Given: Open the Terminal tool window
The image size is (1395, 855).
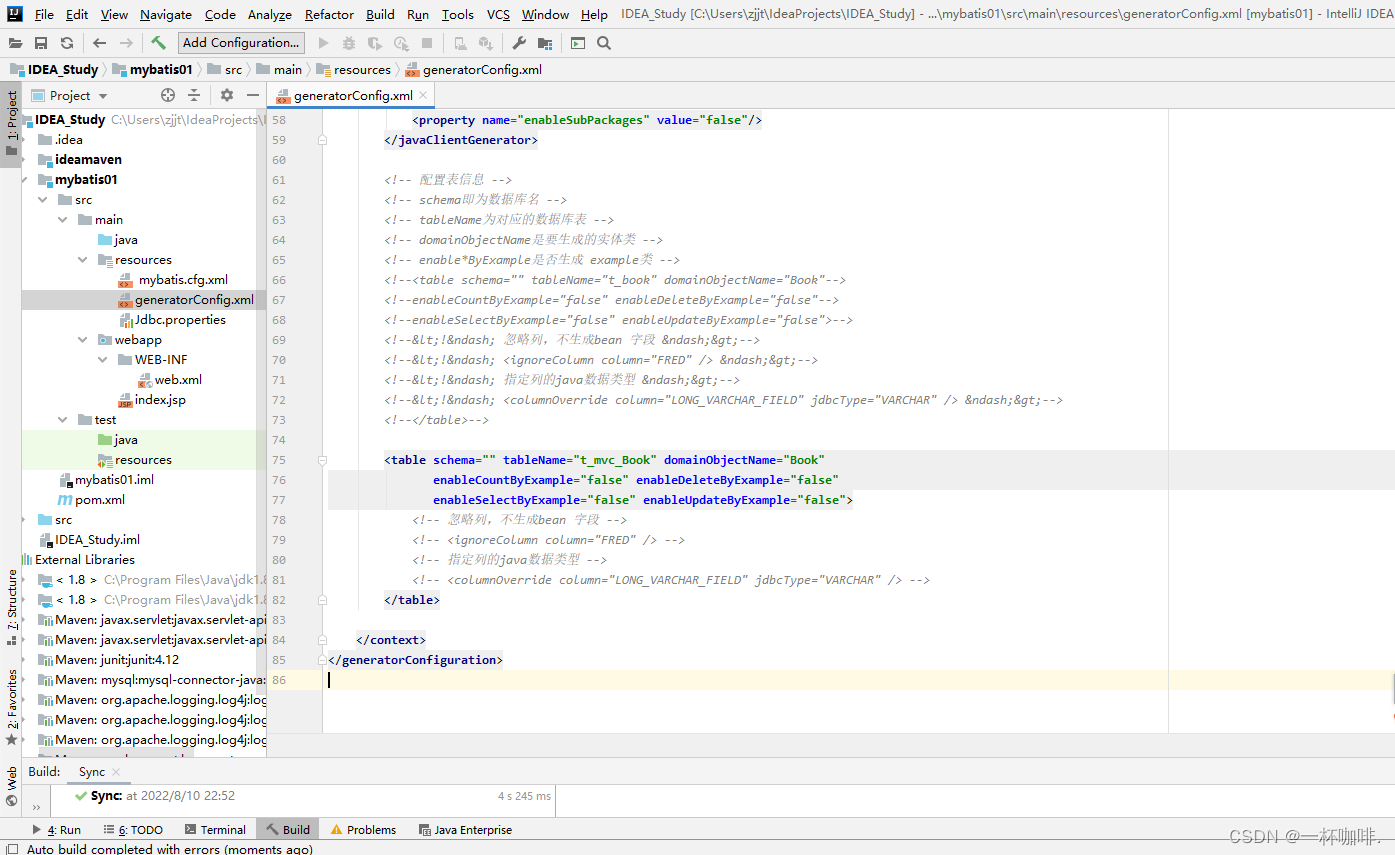Looking at the screenshot, I should coord(215,830).
